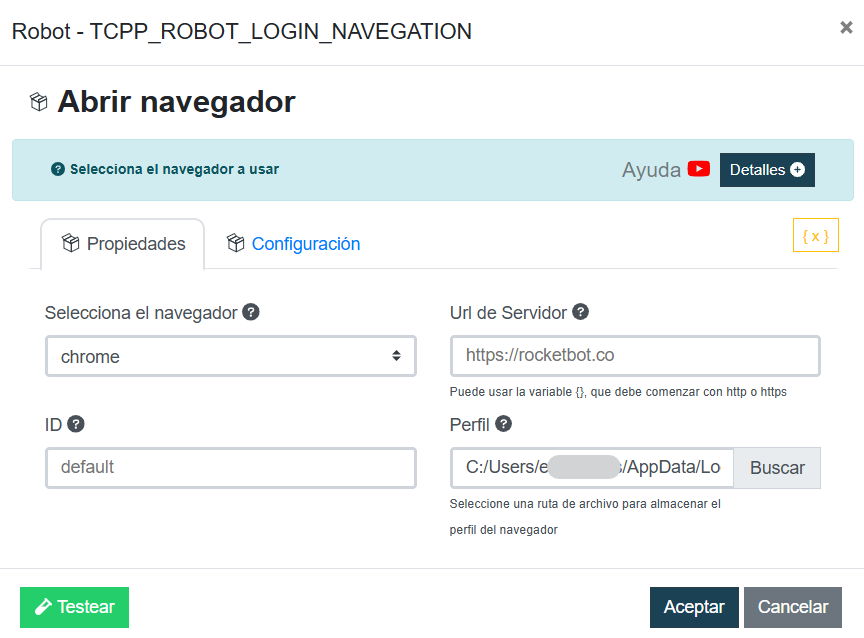
Task: Click the YouTube help video icon
Action: coord(699,169)
